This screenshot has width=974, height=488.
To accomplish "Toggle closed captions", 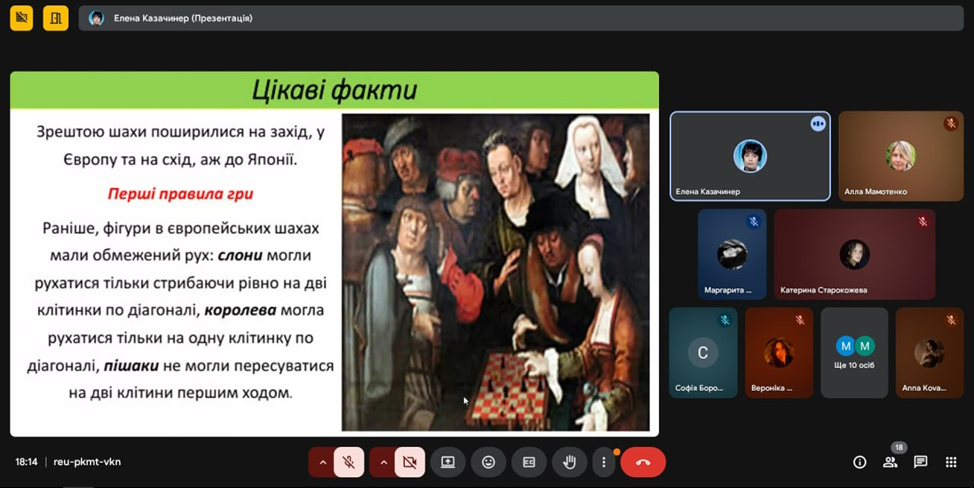I will pos(529,462).
